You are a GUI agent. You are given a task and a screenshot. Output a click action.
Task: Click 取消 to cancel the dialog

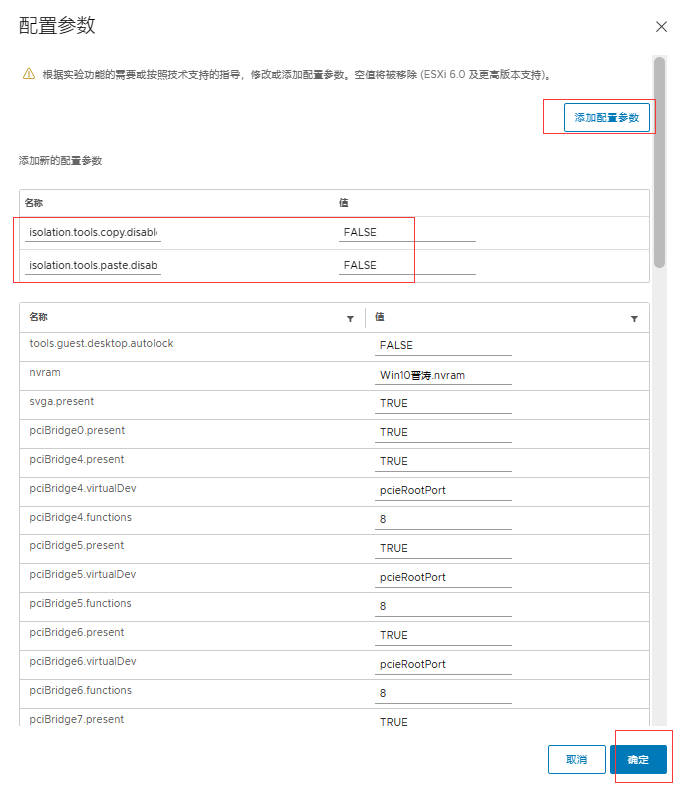pos(577,760)
